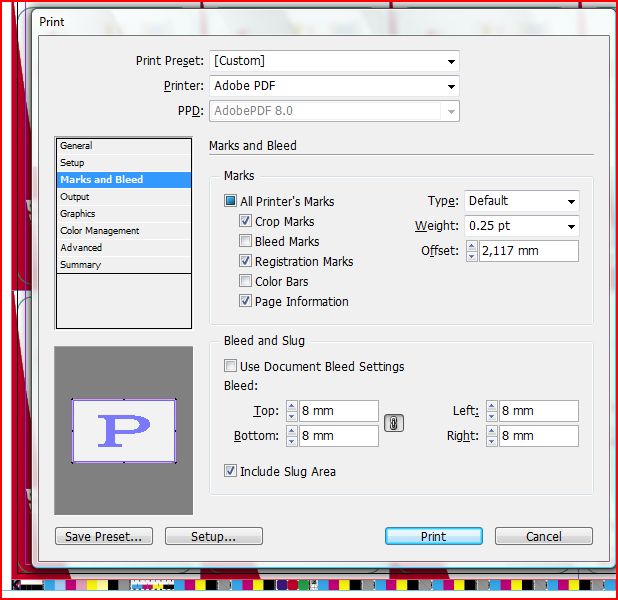Enable Color Bars checkbox
Image resolution: width=618 pixels, height=600 pixels.
click(245, 281)
